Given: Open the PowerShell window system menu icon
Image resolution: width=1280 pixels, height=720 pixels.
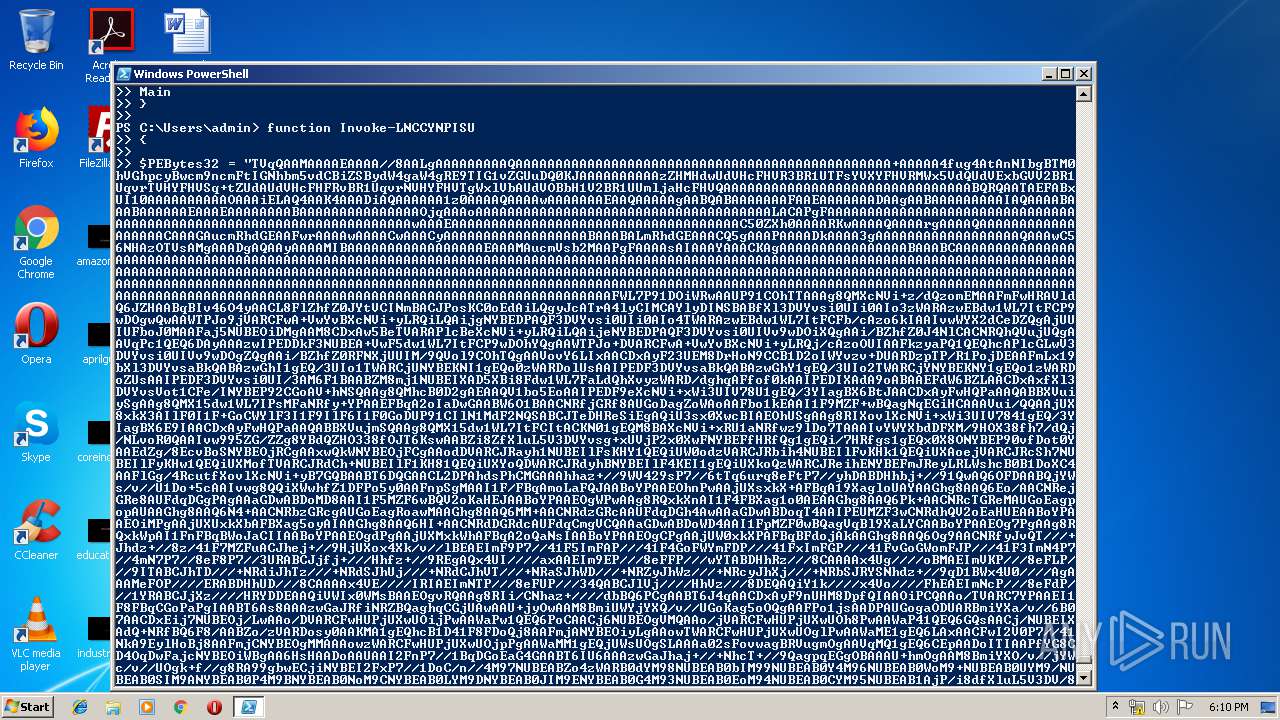Looking at the screenshot, I should click(124, 74).
